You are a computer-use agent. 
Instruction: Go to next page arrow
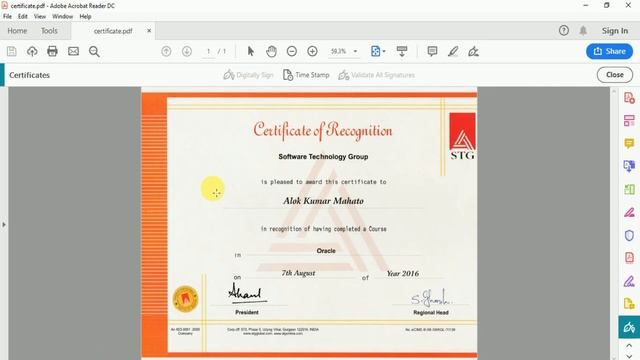point(187,51)
